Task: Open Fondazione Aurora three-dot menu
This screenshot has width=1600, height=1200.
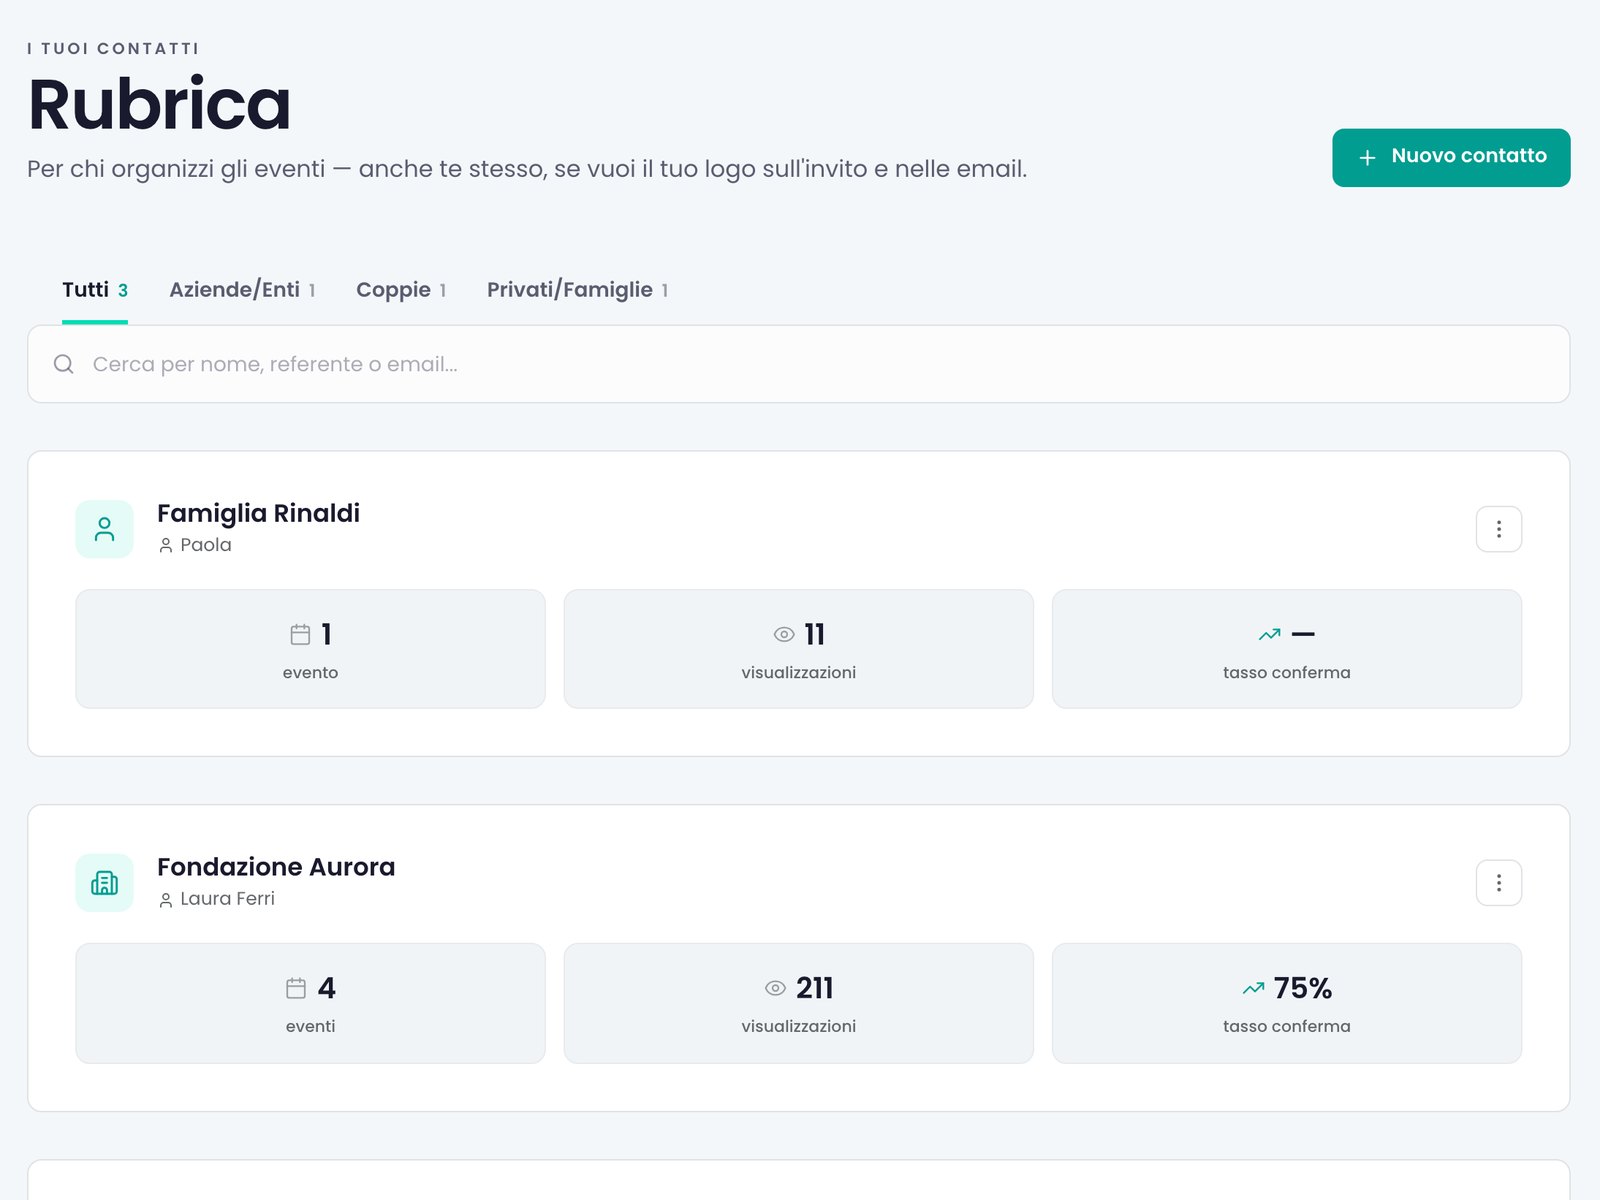Action: [1498, 883]
